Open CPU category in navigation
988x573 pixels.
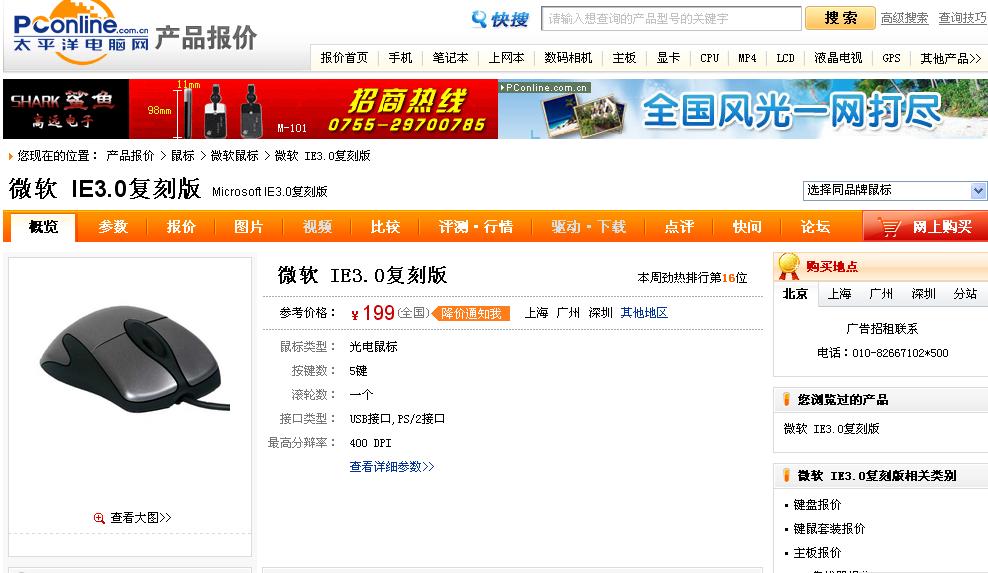[709, 58]
